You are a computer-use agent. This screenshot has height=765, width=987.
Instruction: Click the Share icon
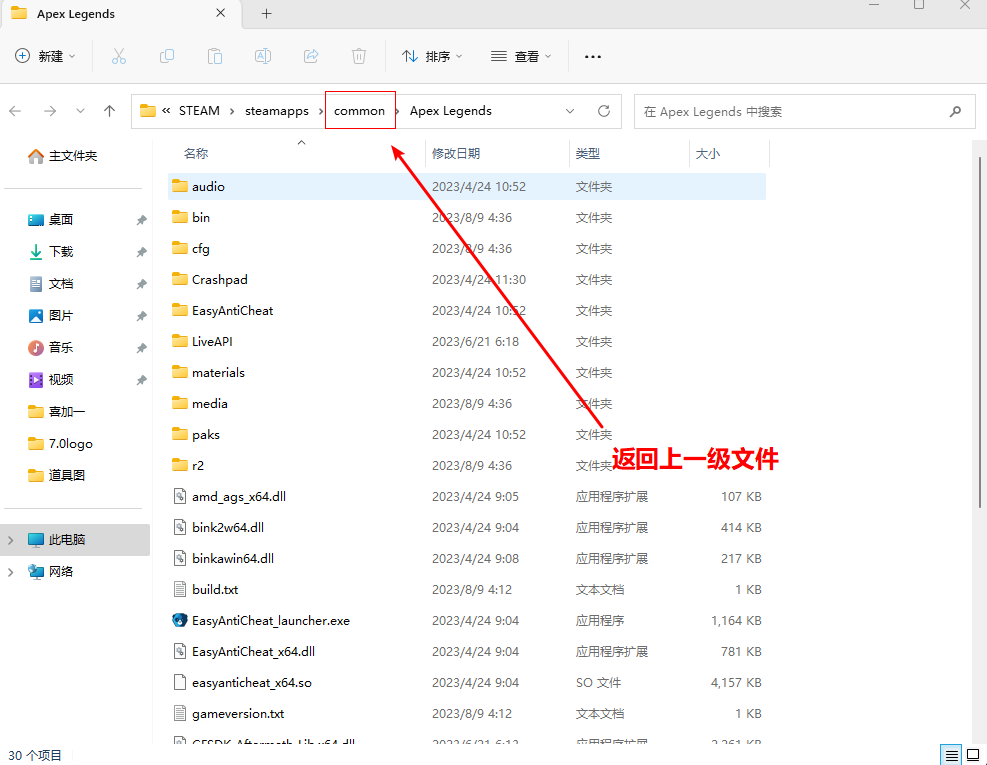(310, 56)
